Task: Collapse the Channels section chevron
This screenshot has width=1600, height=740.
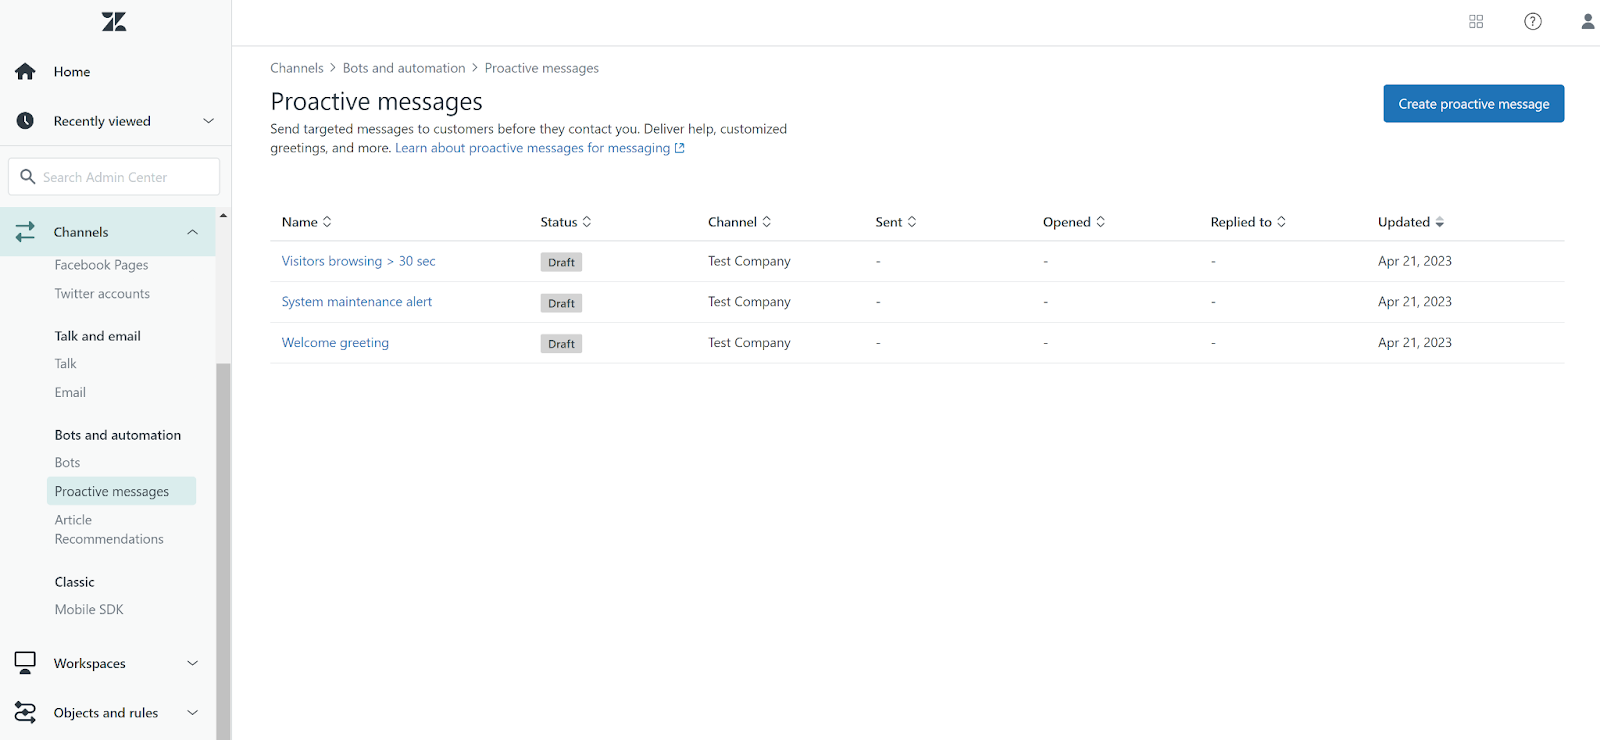Action: 193,232
